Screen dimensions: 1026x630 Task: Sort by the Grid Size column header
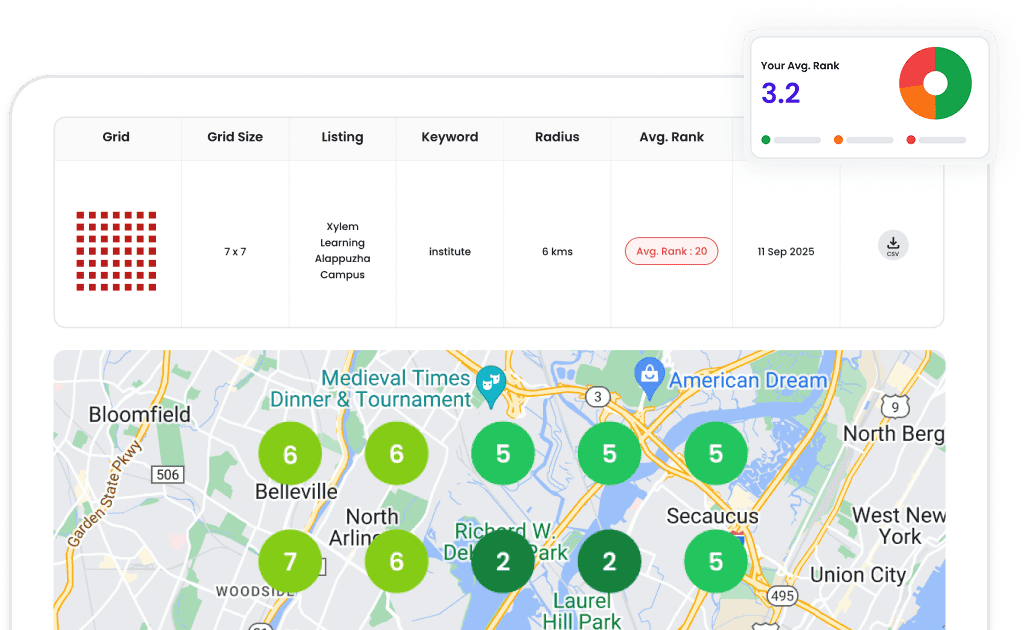click(235, 137)
